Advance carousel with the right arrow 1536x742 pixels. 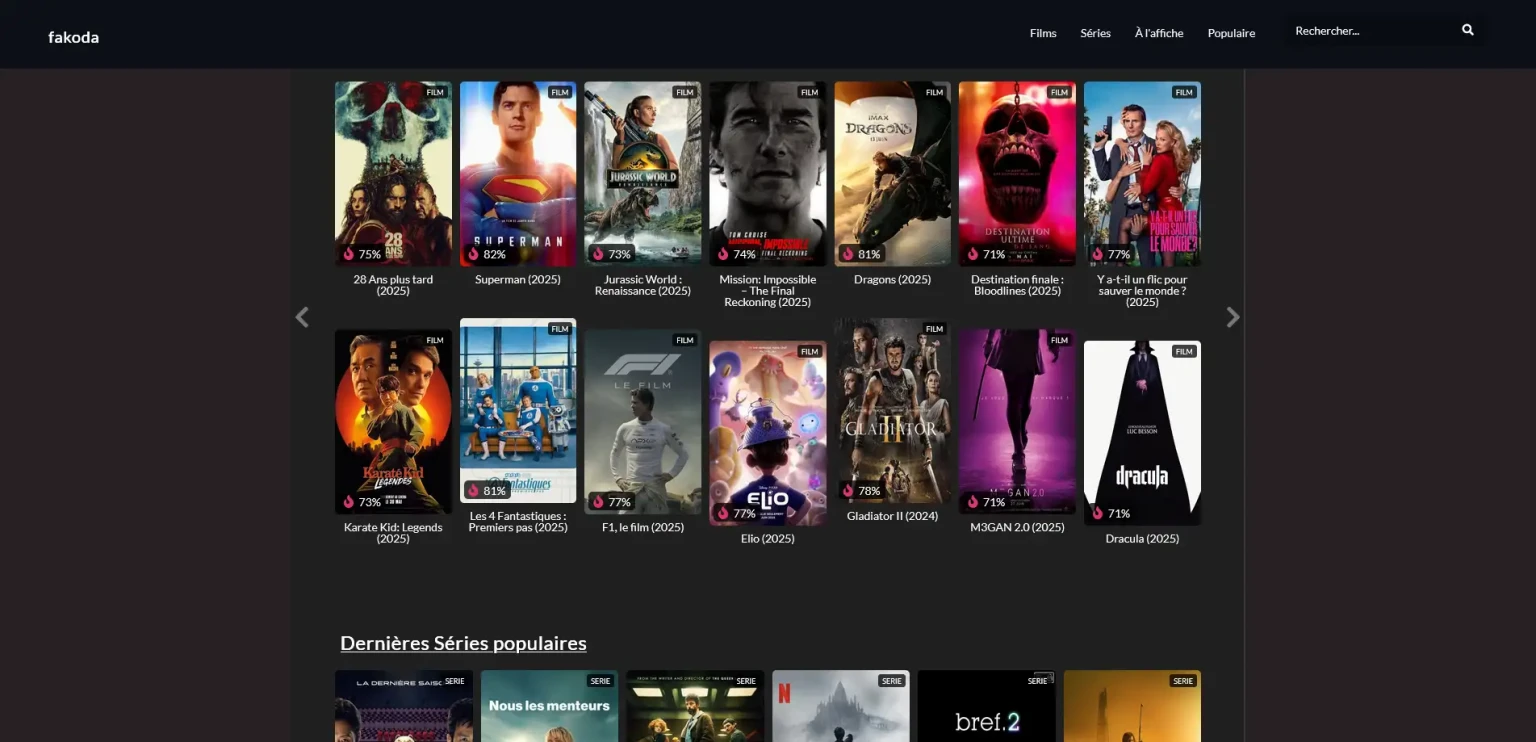tap(1233, 317)
